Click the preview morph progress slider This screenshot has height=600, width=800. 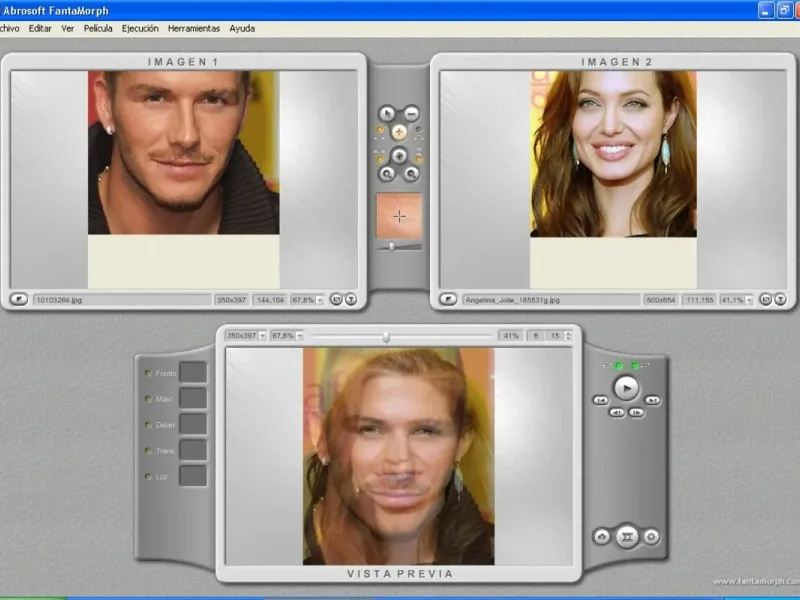tap(386, 336)
